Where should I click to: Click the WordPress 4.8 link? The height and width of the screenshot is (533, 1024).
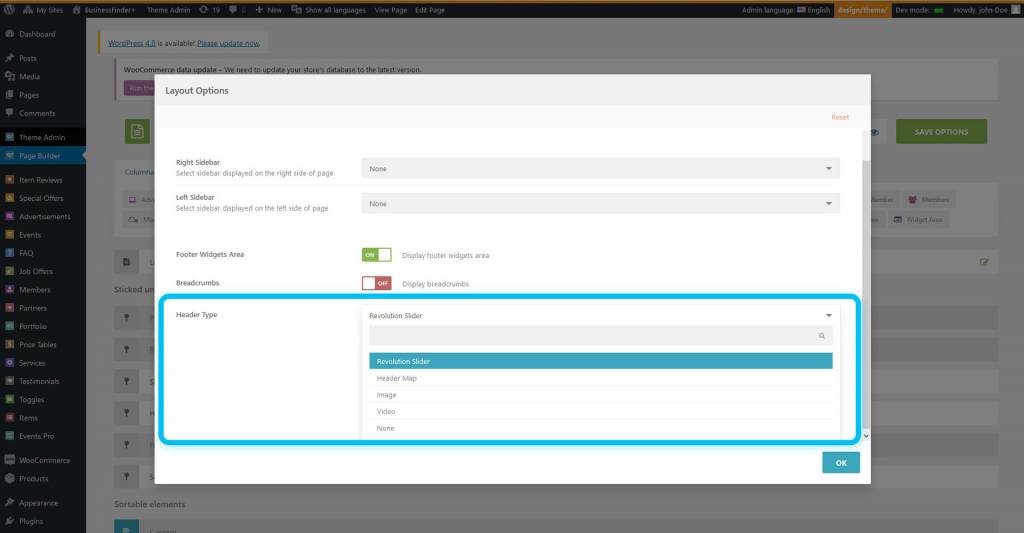132,43
